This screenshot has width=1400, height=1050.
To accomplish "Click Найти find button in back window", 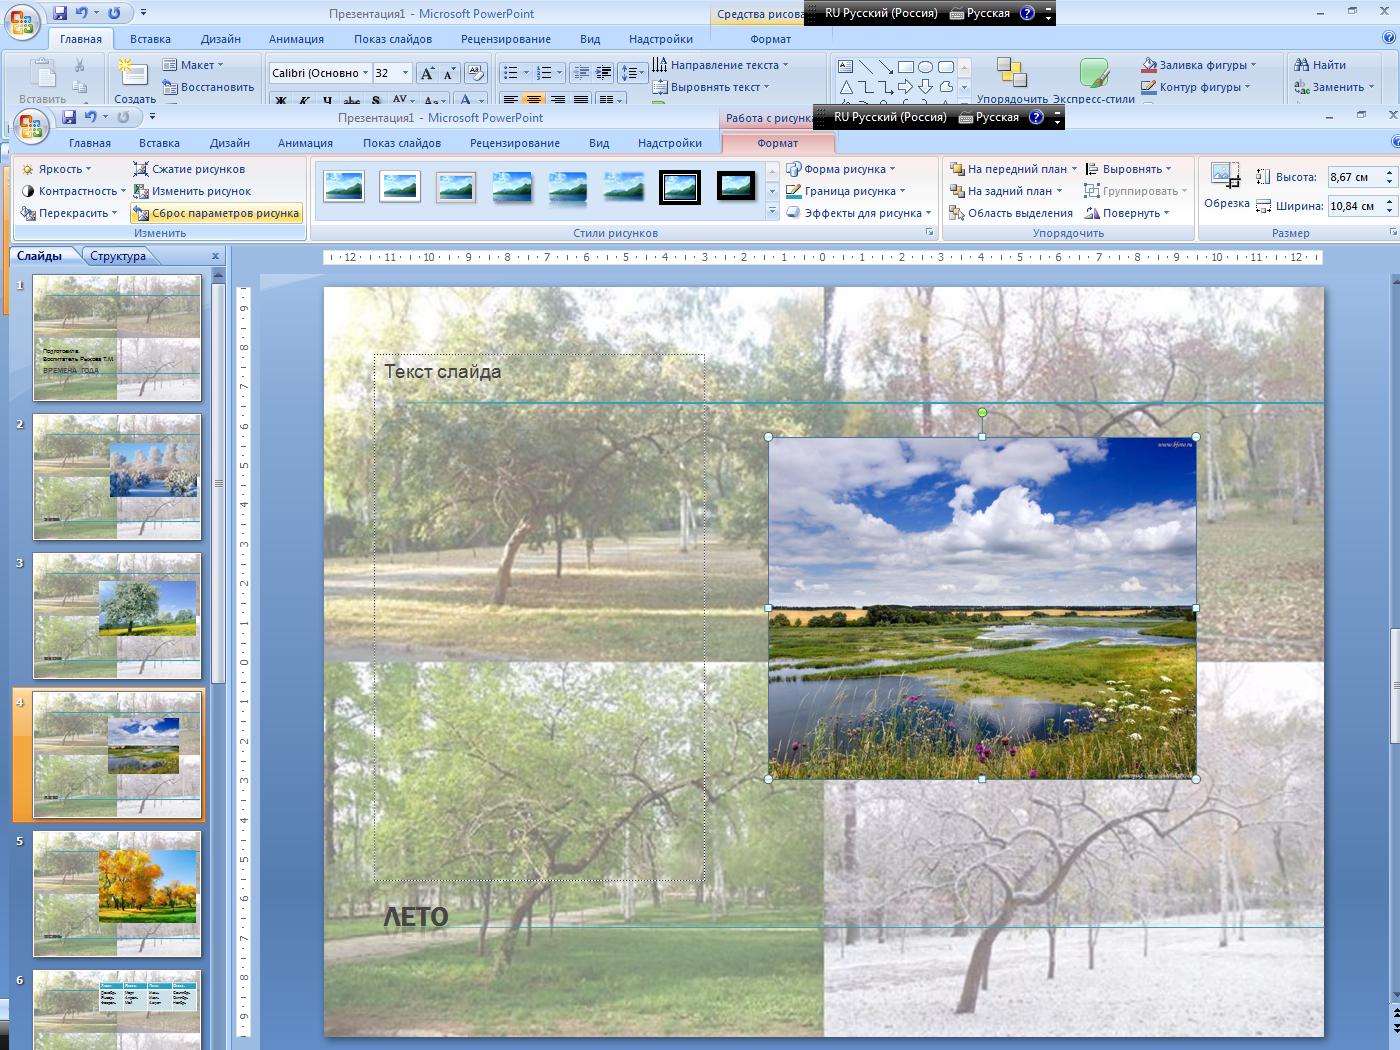I will point(1320,65).
